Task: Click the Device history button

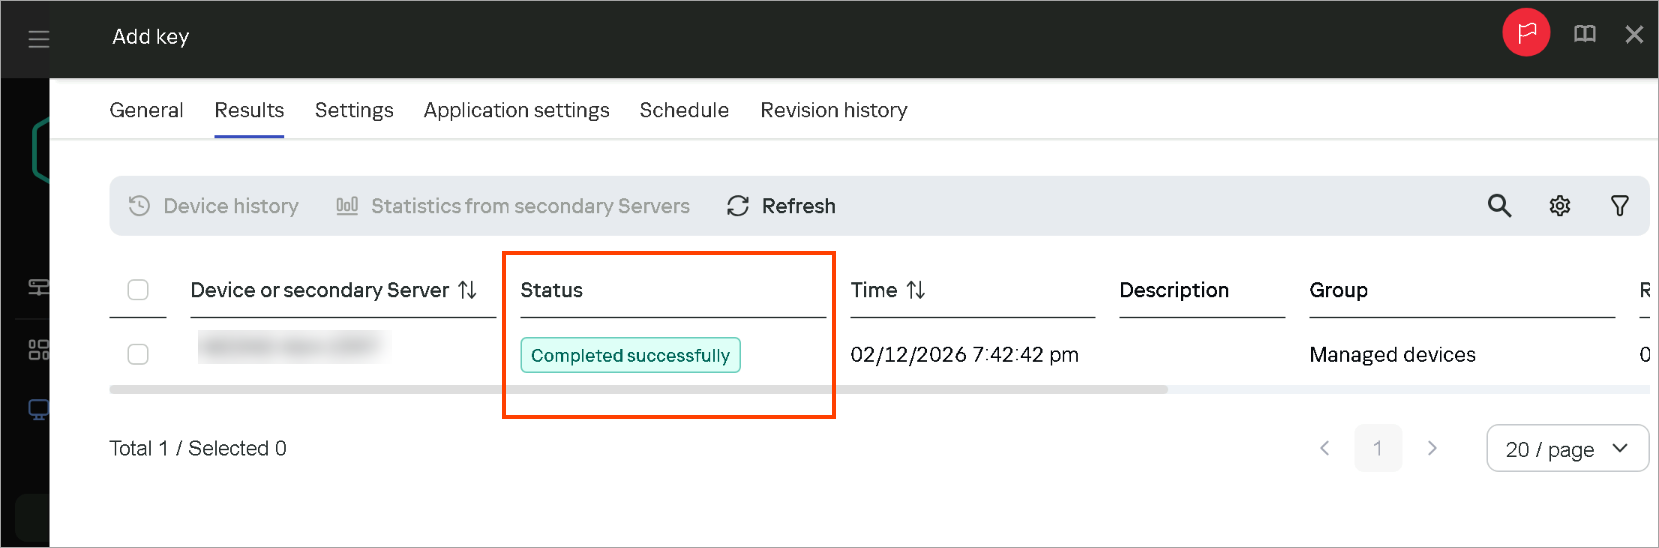Action: [x=214, y=206]
